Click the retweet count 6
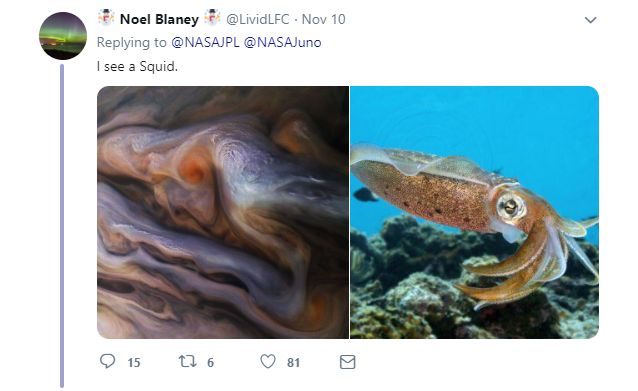This screenshot has height=391, width=638. click(x=210, y=363)
